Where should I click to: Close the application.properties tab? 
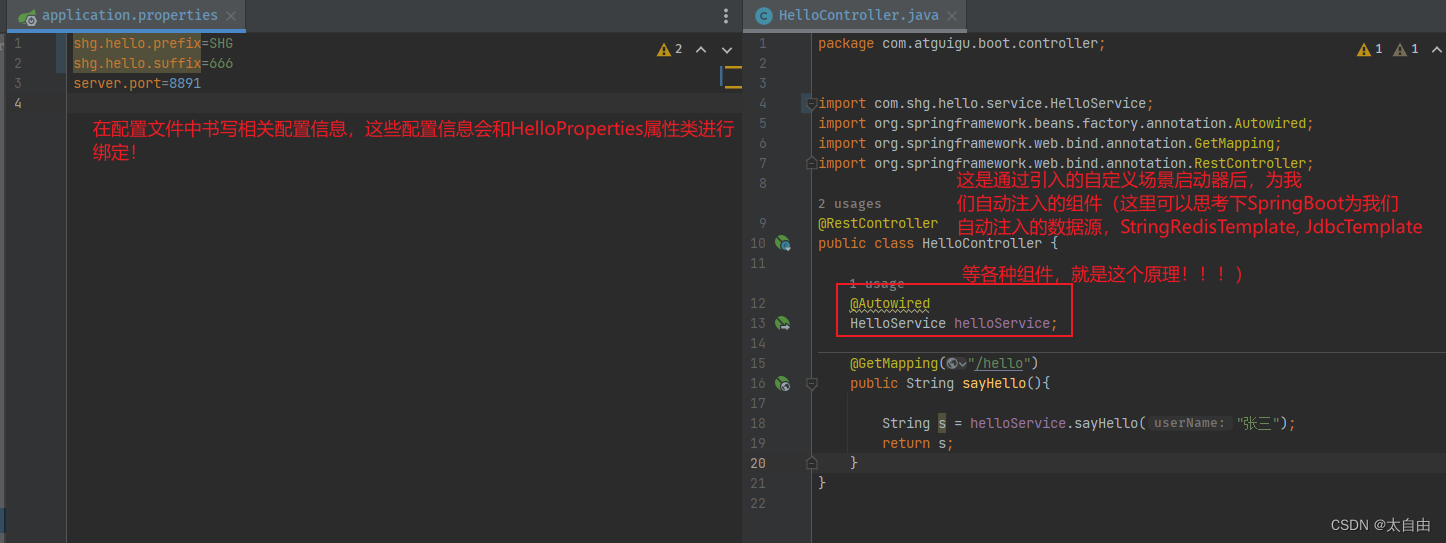coord(231,16)
